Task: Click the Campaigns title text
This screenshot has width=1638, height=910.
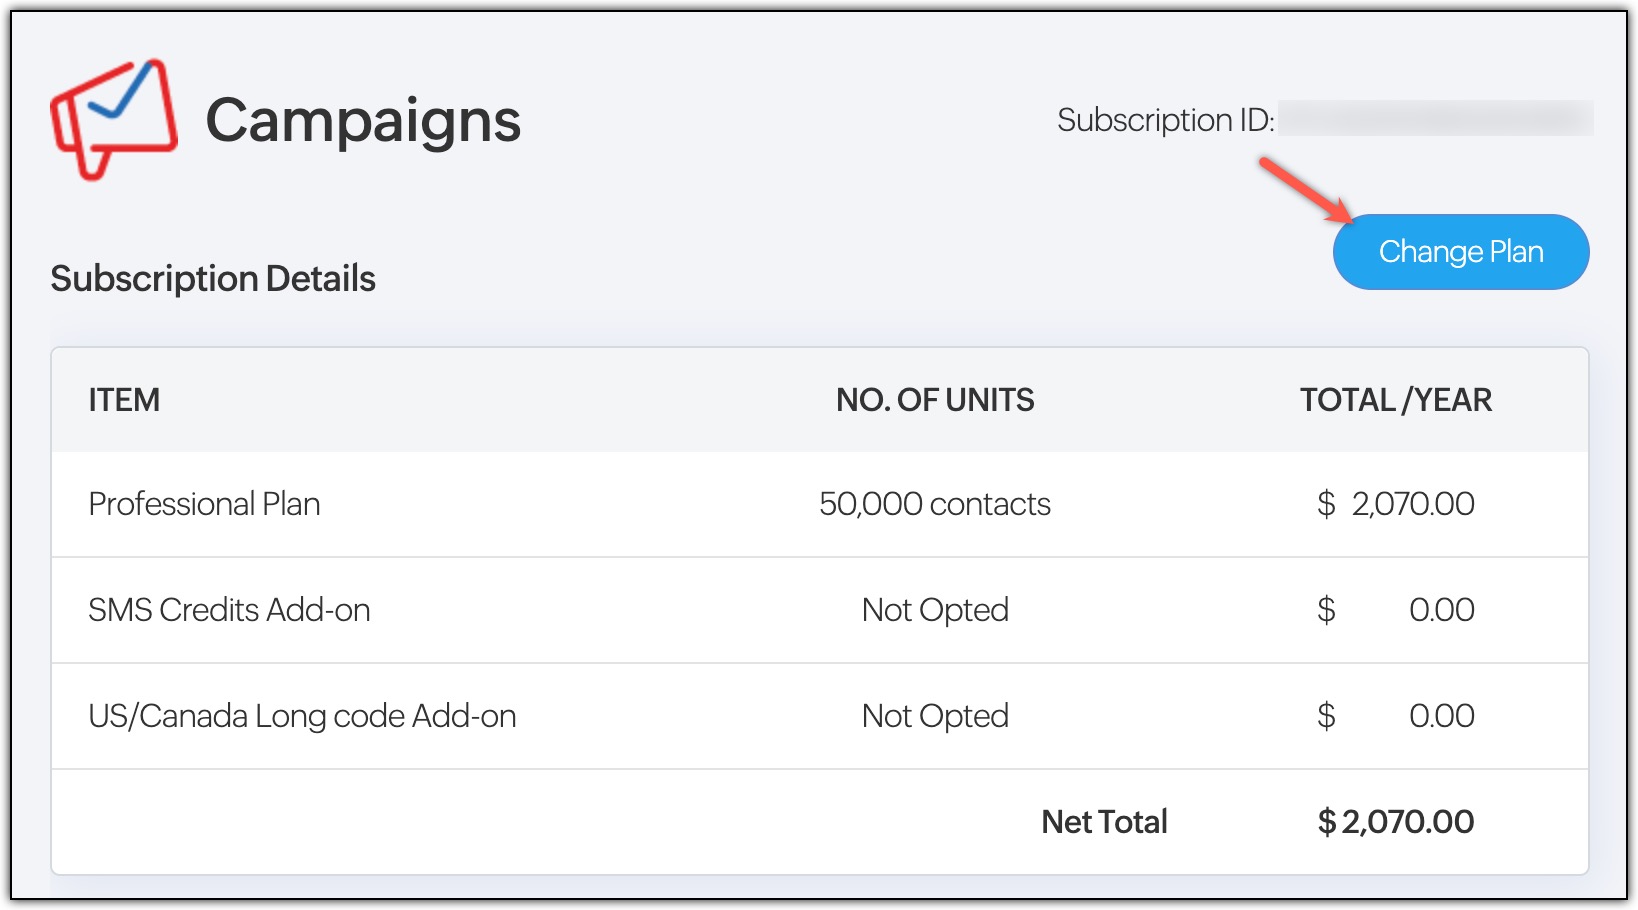Action: (x=363, y=121)
